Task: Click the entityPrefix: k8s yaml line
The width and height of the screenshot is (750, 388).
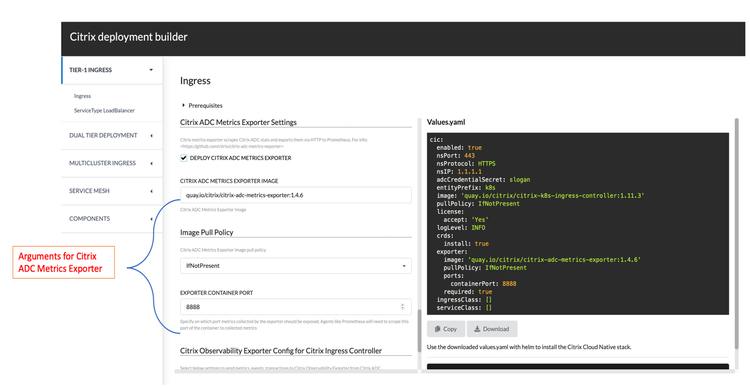Action: (466, 188)
